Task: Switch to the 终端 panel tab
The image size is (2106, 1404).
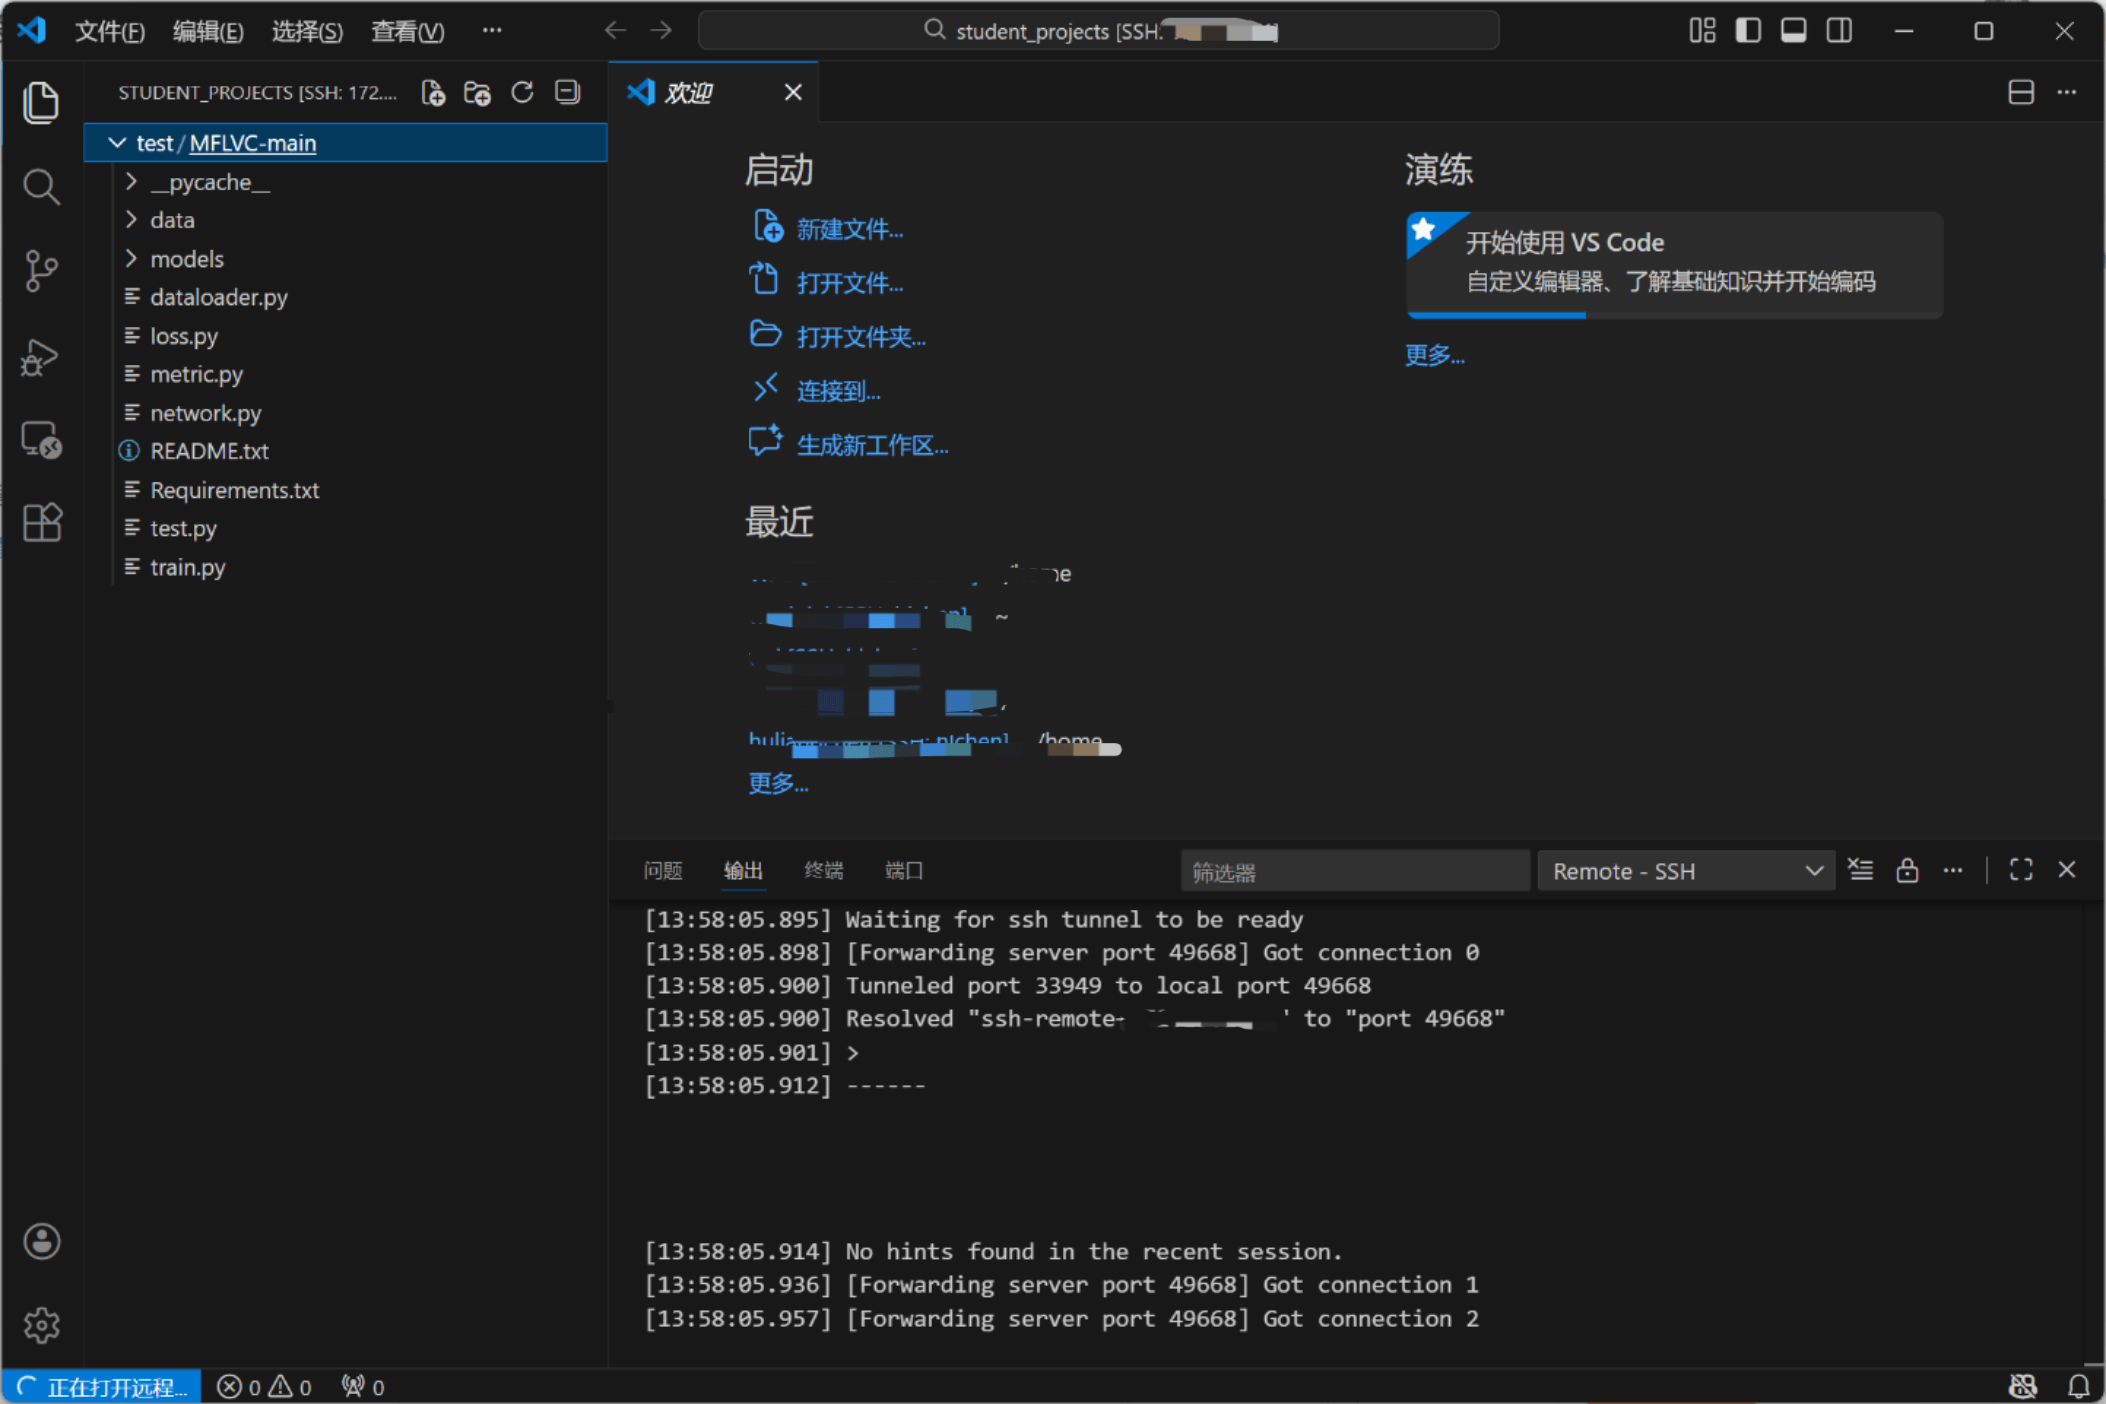Action: coord(823,870)
